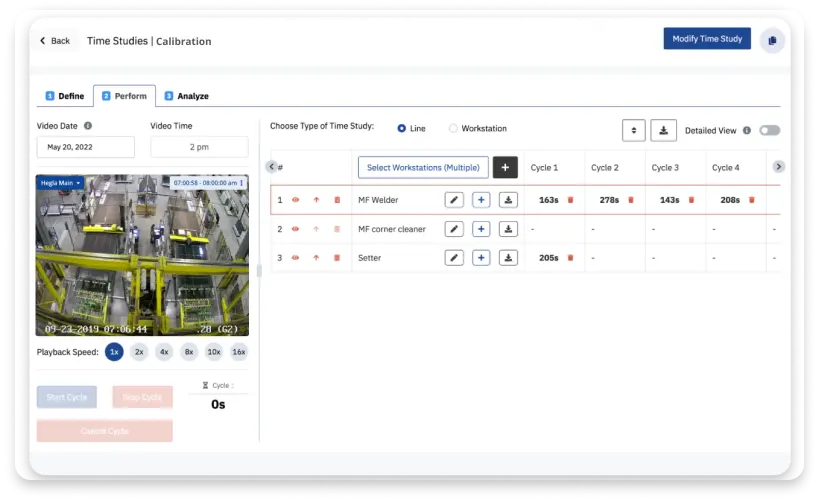Delete the 163s cycle time entry
819x500 pixels.
(570, 200)
